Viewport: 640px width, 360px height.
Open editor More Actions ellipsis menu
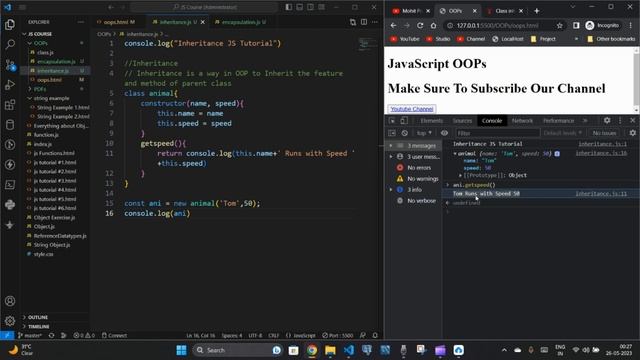[375, 22]
